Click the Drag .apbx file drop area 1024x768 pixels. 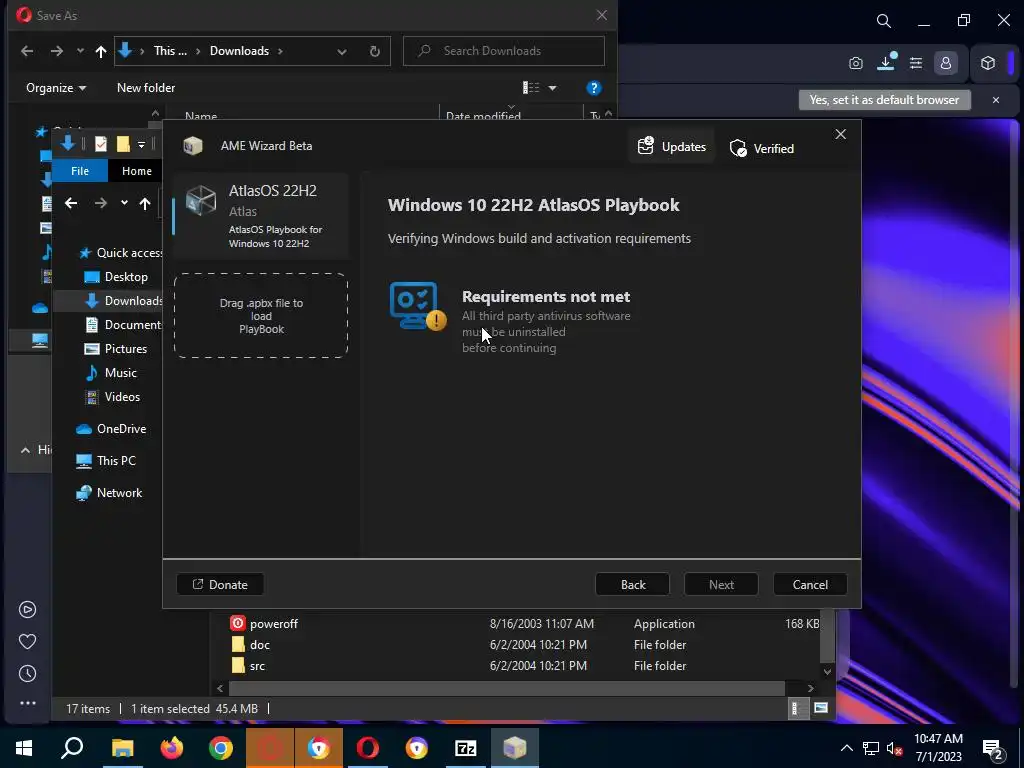261,315
